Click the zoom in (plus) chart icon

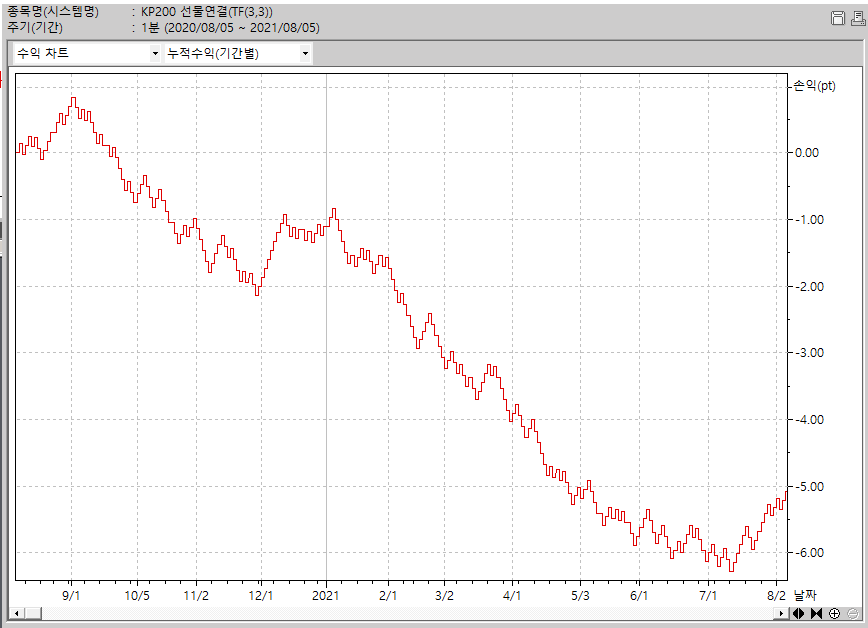(x=834, y=613)
